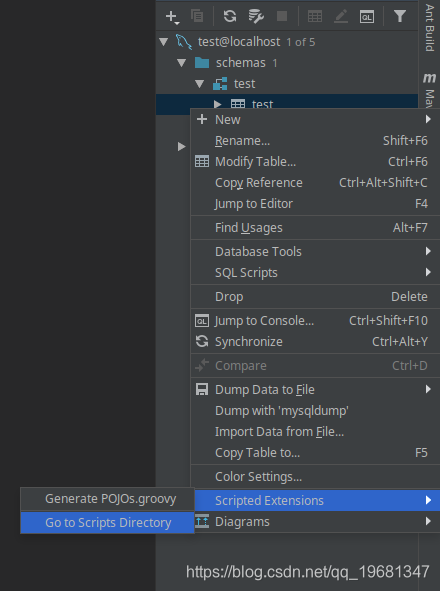Click the Dump Data save disk icon
440x591 pixels.
pyautogui.click(x=202, y=389)
